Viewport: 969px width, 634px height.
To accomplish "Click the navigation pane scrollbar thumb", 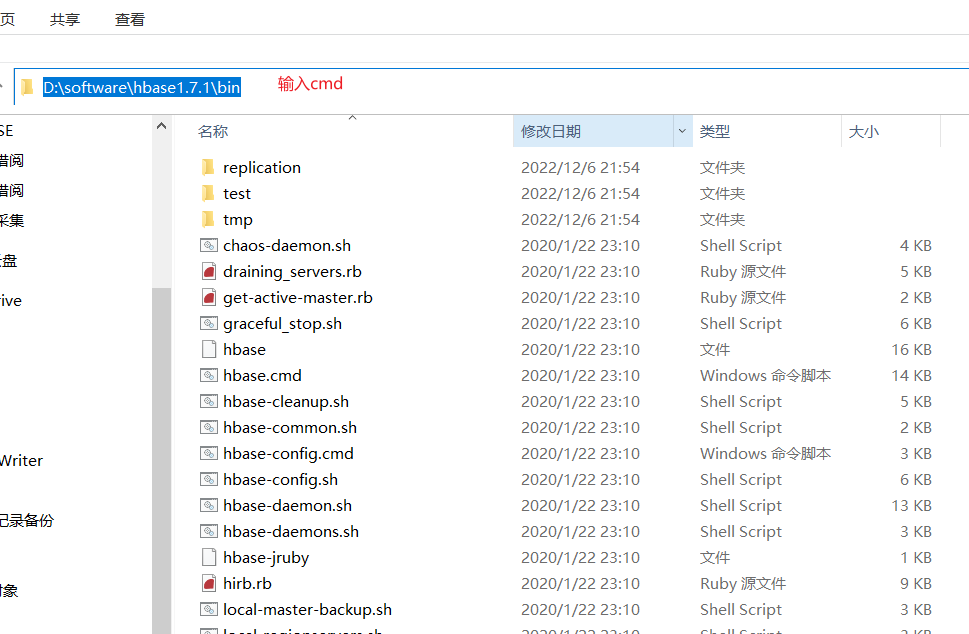I will (x=161, y=460).
